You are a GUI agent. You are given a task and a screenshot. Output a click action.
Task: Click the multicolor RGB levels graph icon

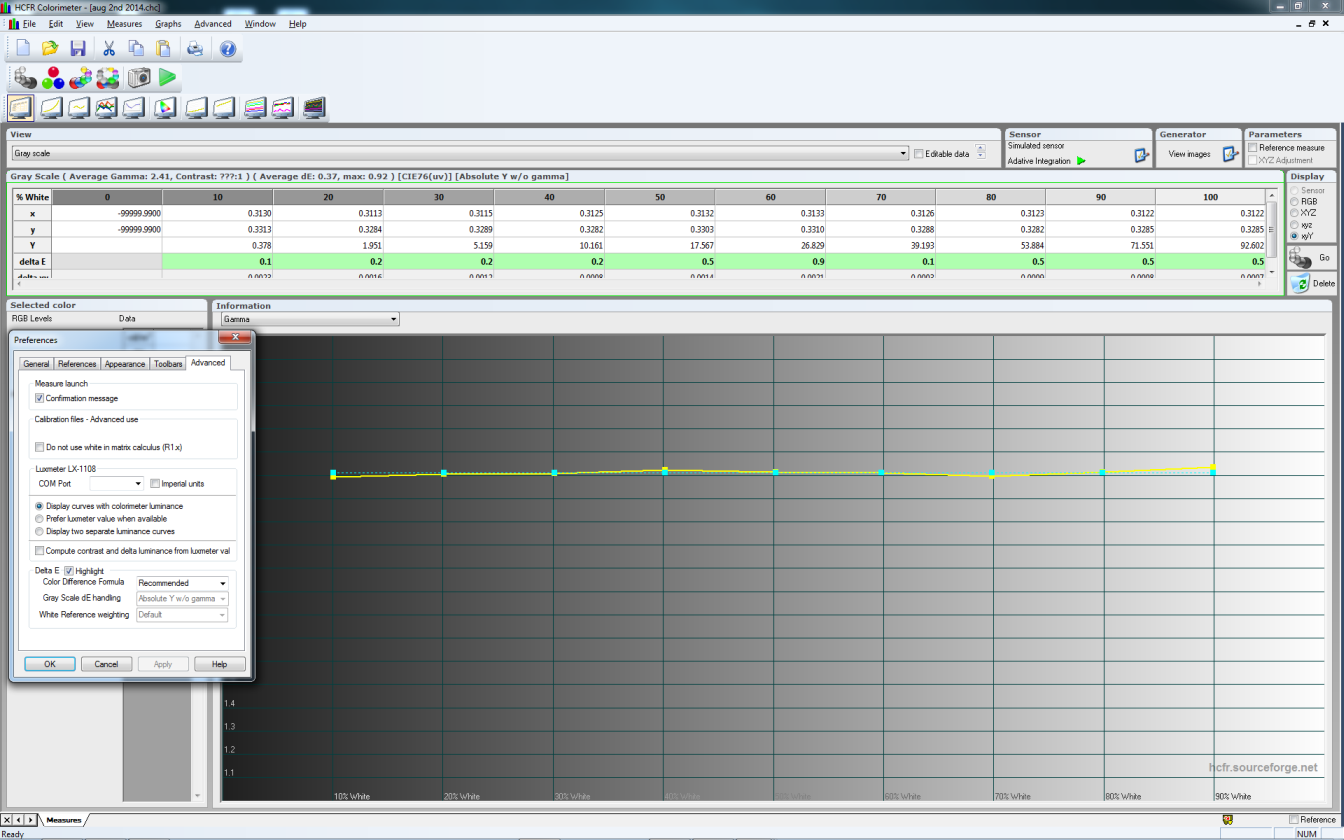[x=107, y=107]
